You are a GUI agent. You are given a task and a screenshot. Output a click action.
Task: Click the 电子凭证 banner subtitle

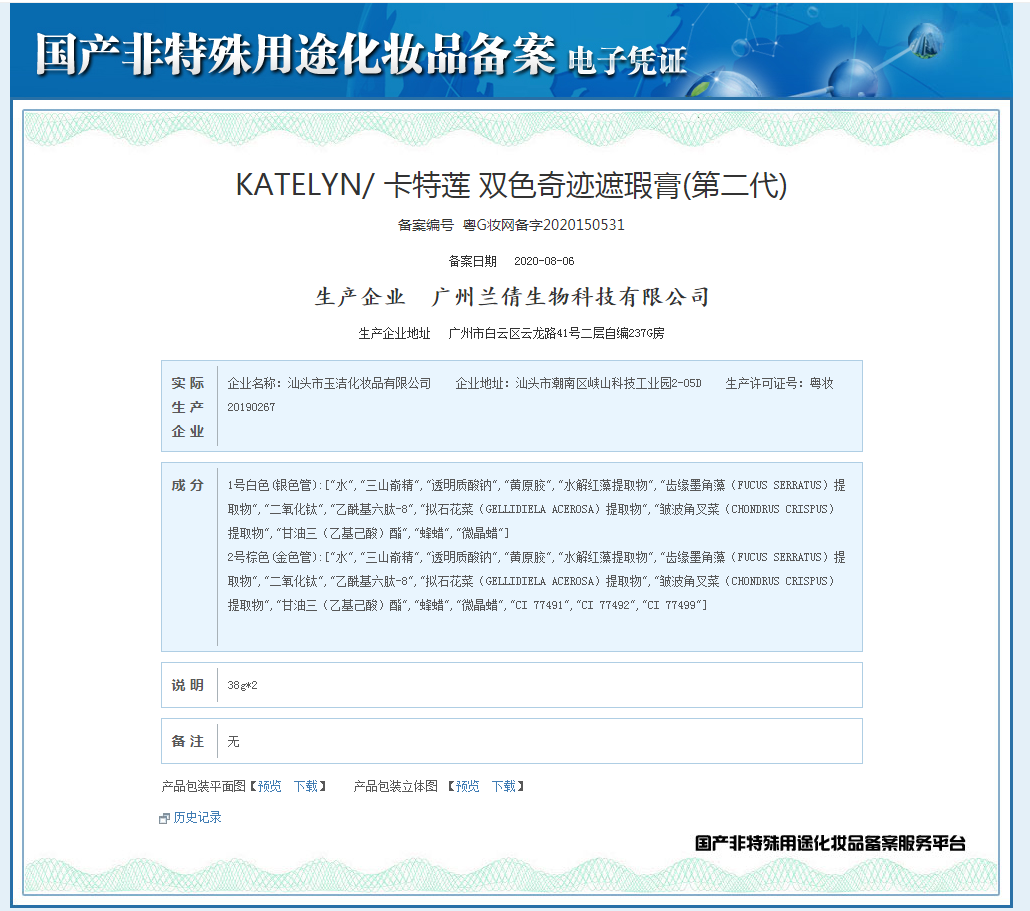coord(627,61)
